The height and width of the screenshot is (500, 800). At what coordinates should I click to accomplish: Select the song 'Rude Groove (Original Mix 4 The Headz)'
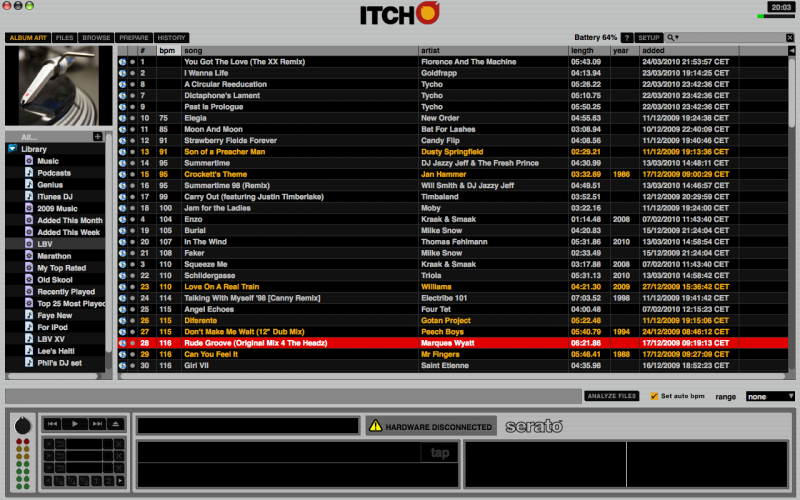[256, 343]
